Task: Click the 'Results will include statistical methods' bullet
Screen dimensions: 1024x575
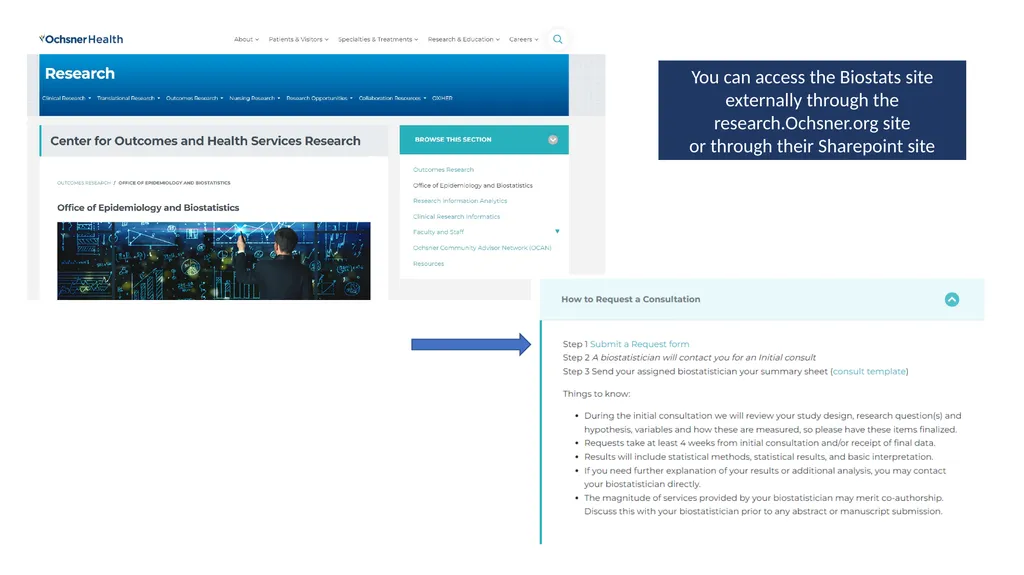Action: 758,457
